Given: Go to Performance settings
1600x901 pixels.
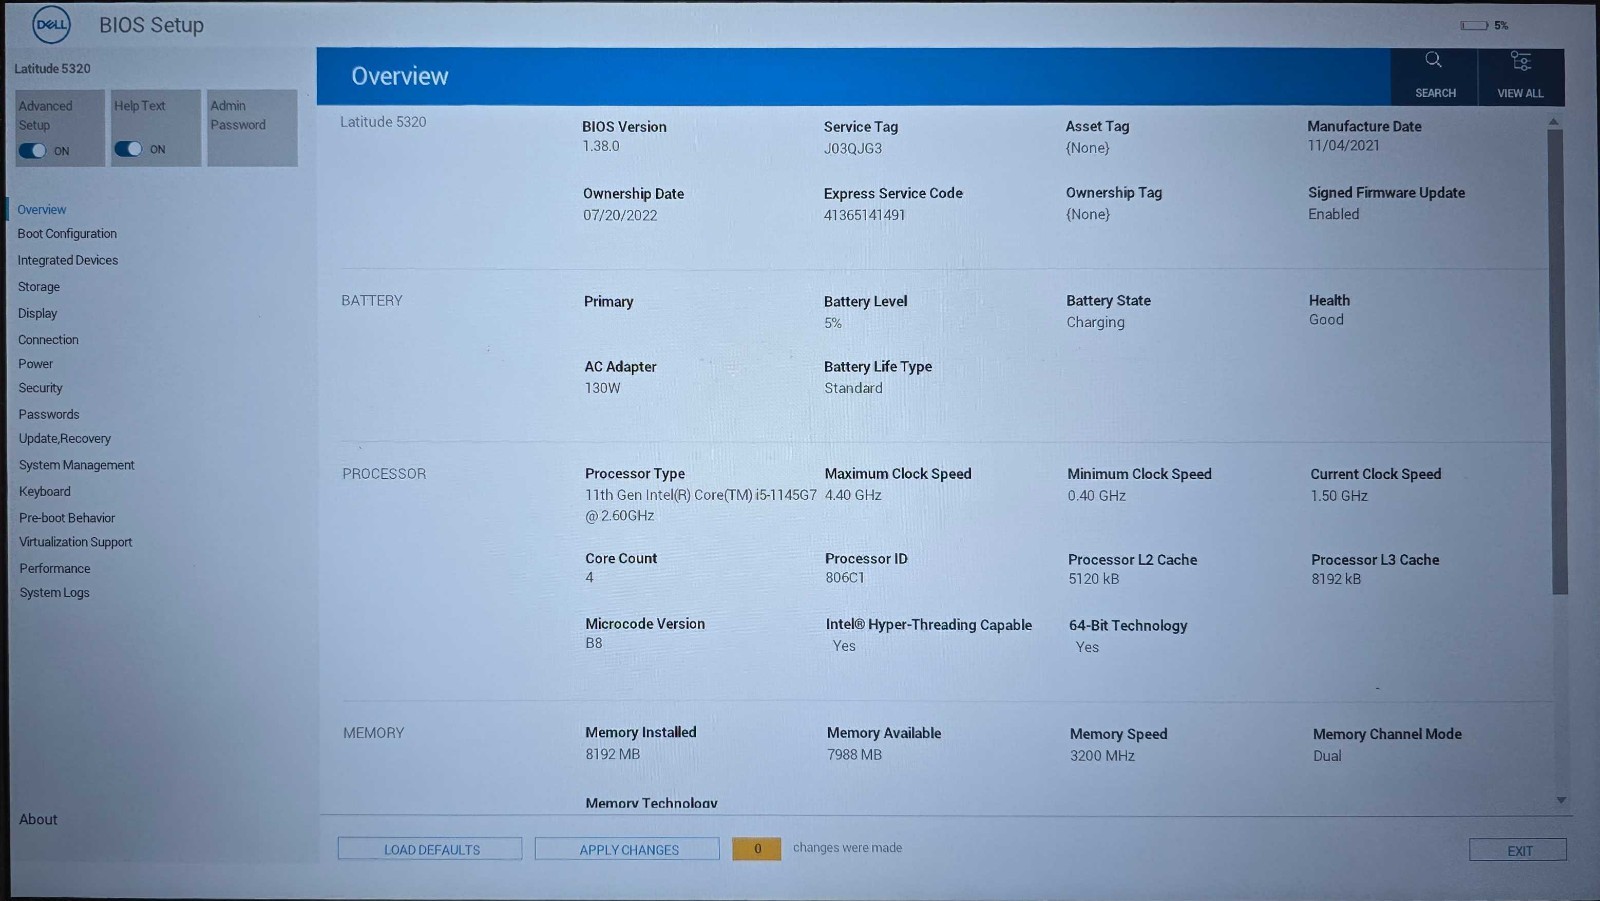Looking at the screenshot, I should (55, 569).
